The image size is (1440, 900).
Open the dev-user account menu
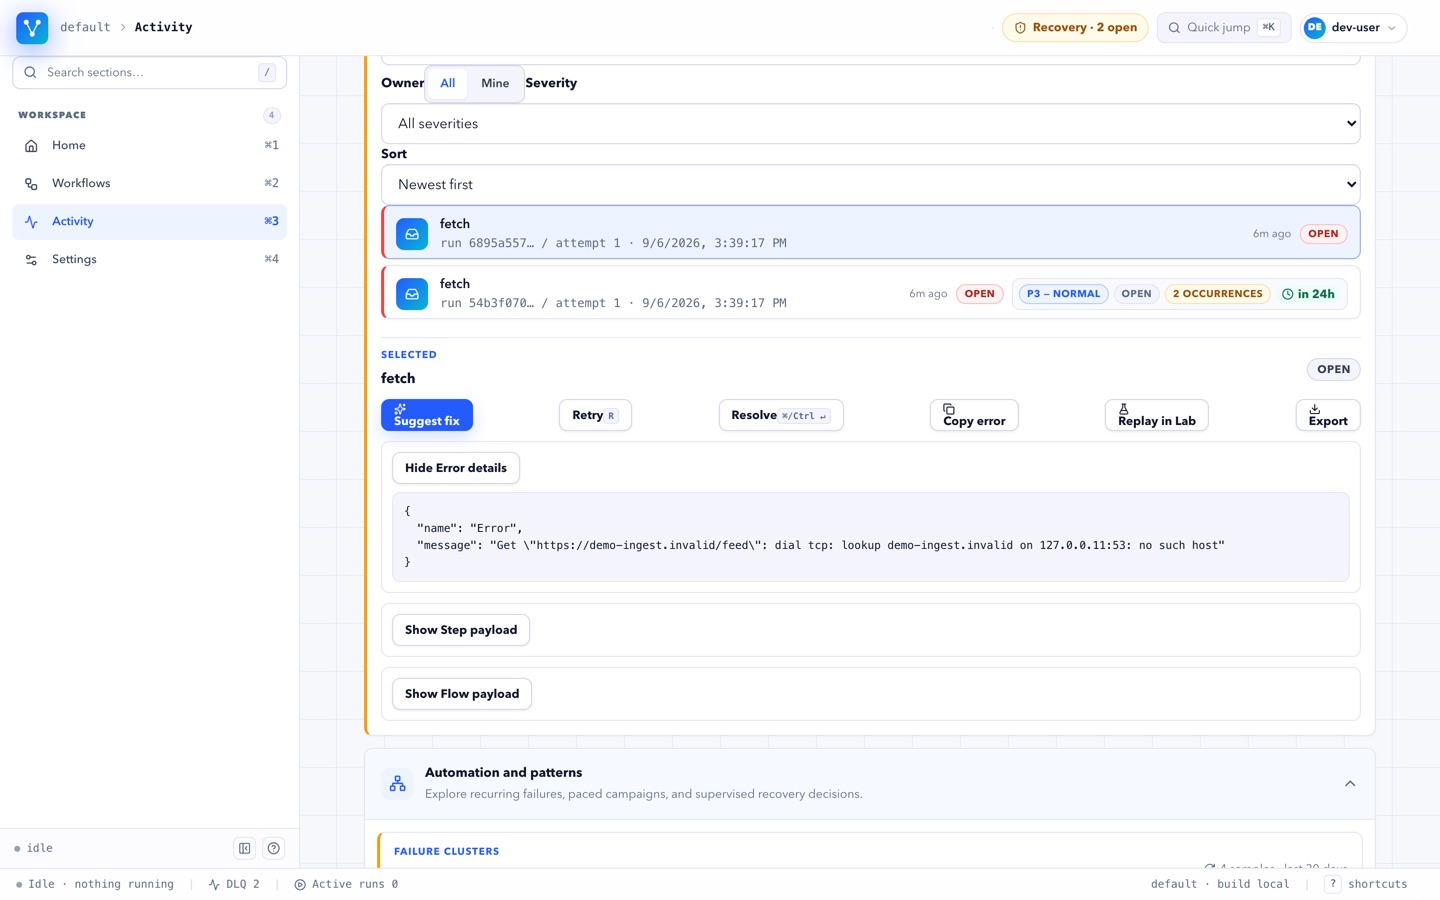pos(1354,28)
